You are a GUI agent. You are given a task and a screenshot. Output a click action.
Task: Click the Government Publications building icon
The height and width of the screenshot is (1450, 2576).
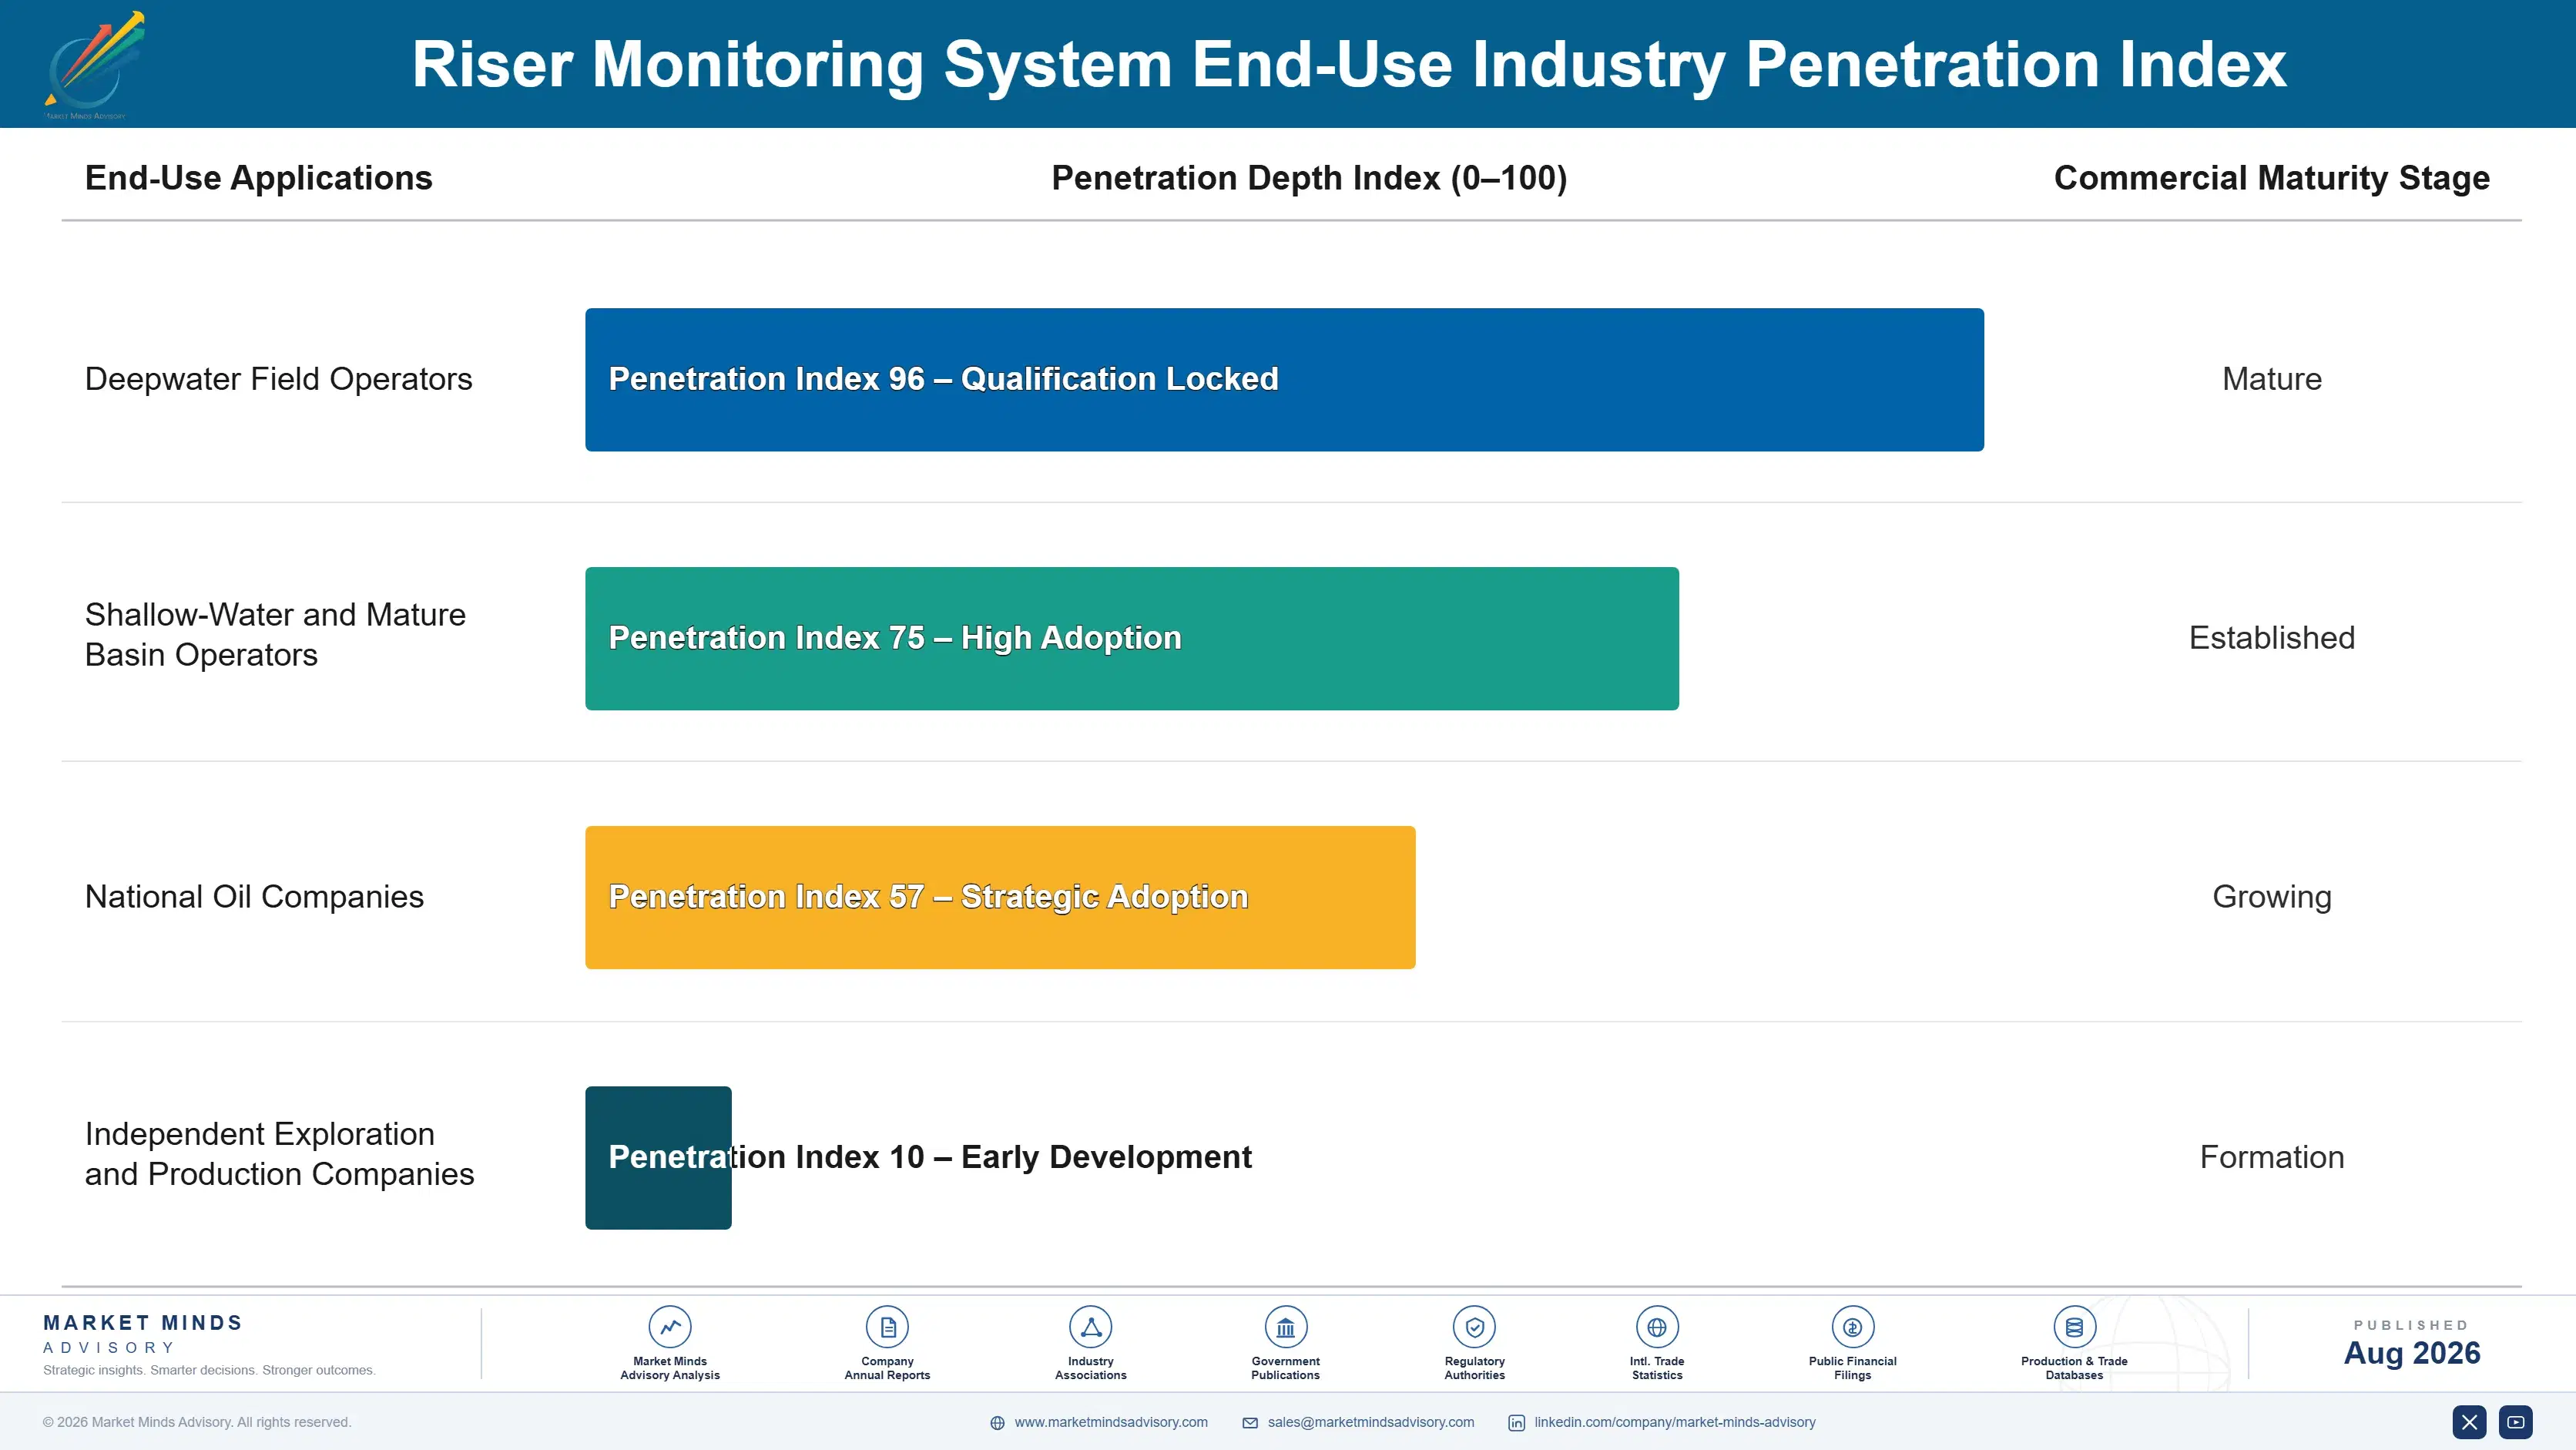1285,1327
